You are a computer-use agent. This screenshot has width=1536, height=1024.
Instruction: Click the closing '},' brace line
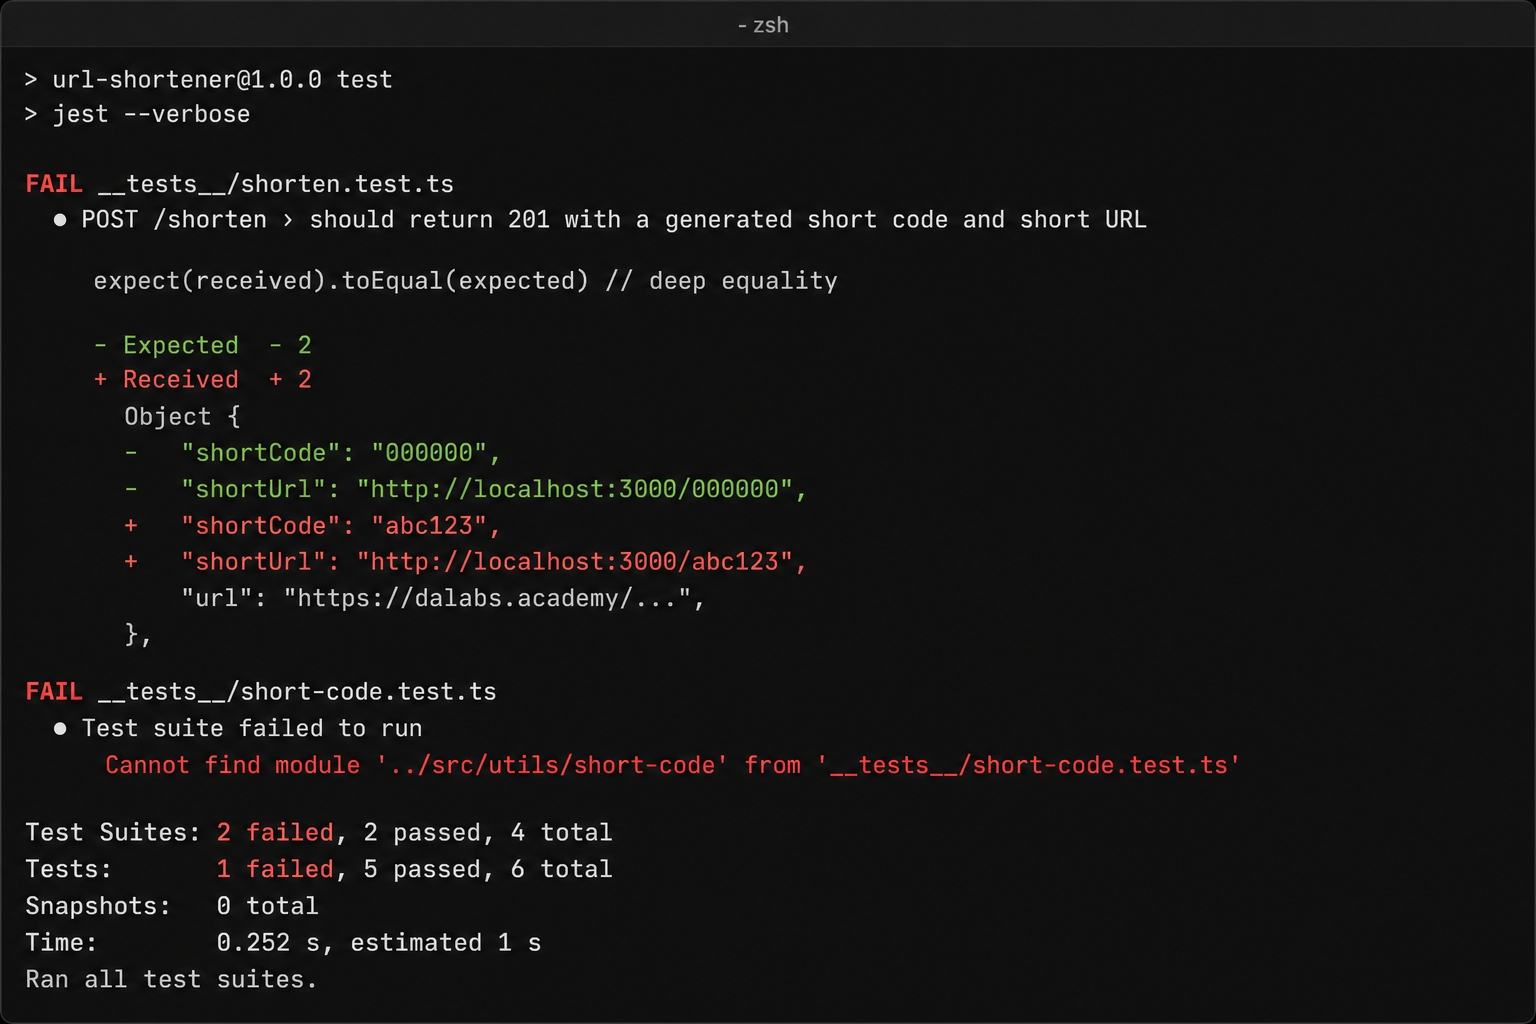coord(138,634)
